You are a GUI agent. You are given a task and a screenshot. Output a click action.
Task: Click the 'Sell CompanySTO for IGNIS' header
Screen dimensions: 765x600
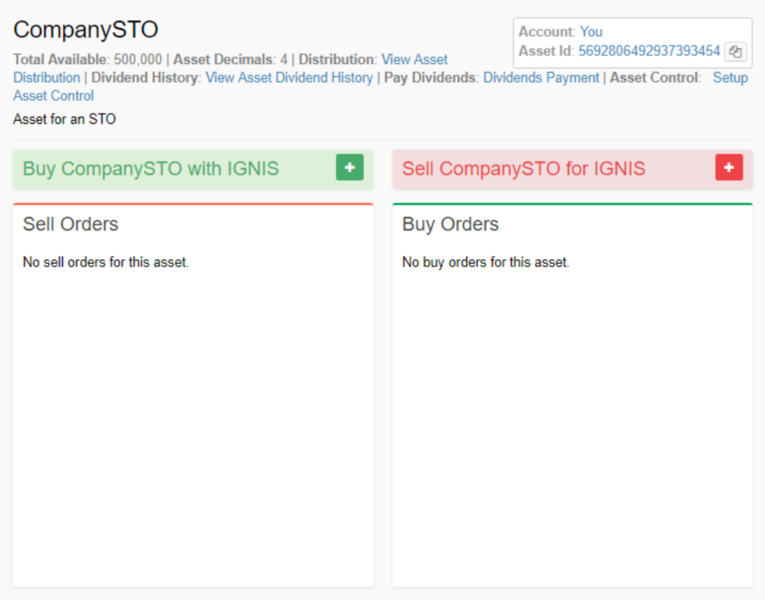(x=524, y=169)
